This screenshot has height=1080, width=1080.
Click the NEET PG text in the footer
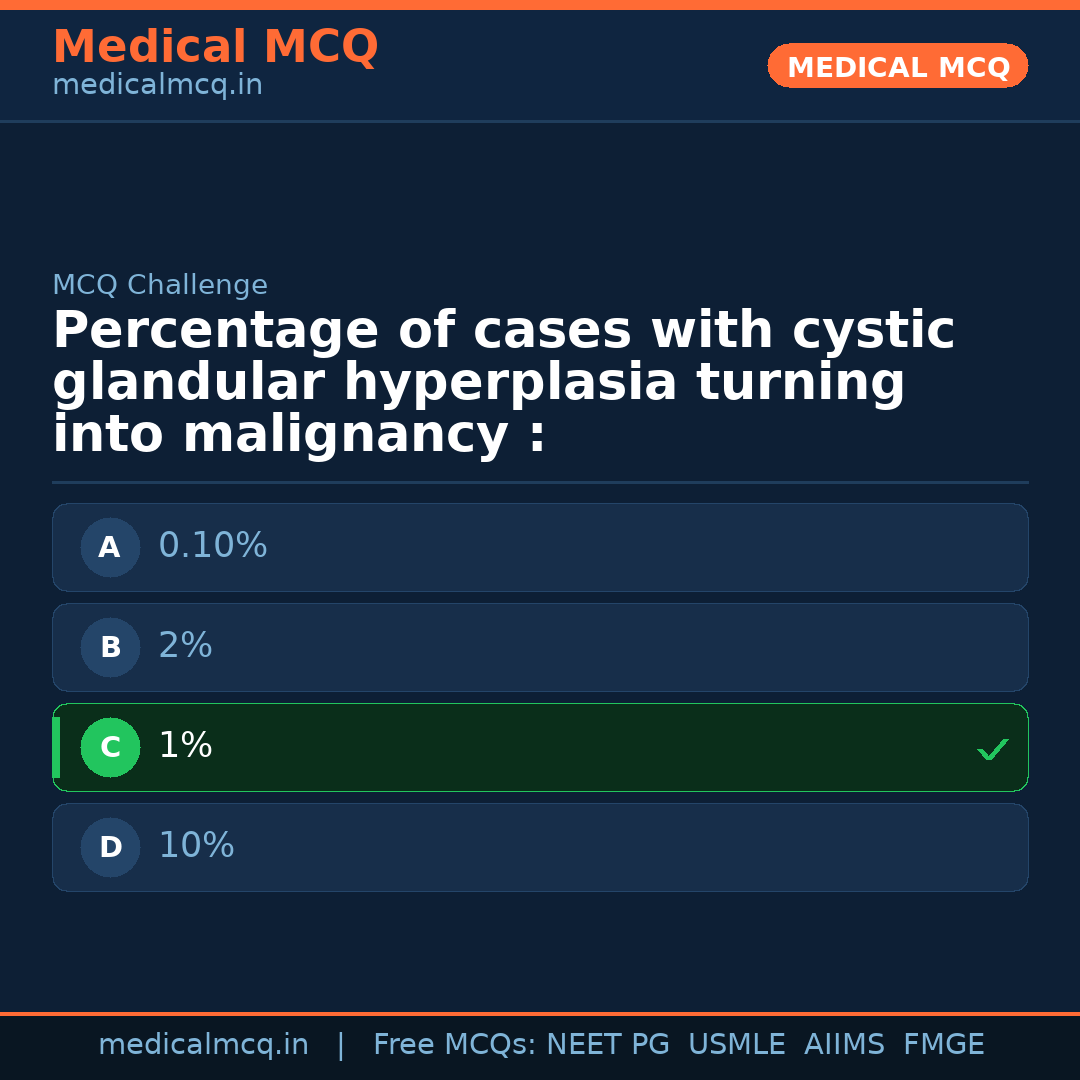click(x=608, y=1045)
